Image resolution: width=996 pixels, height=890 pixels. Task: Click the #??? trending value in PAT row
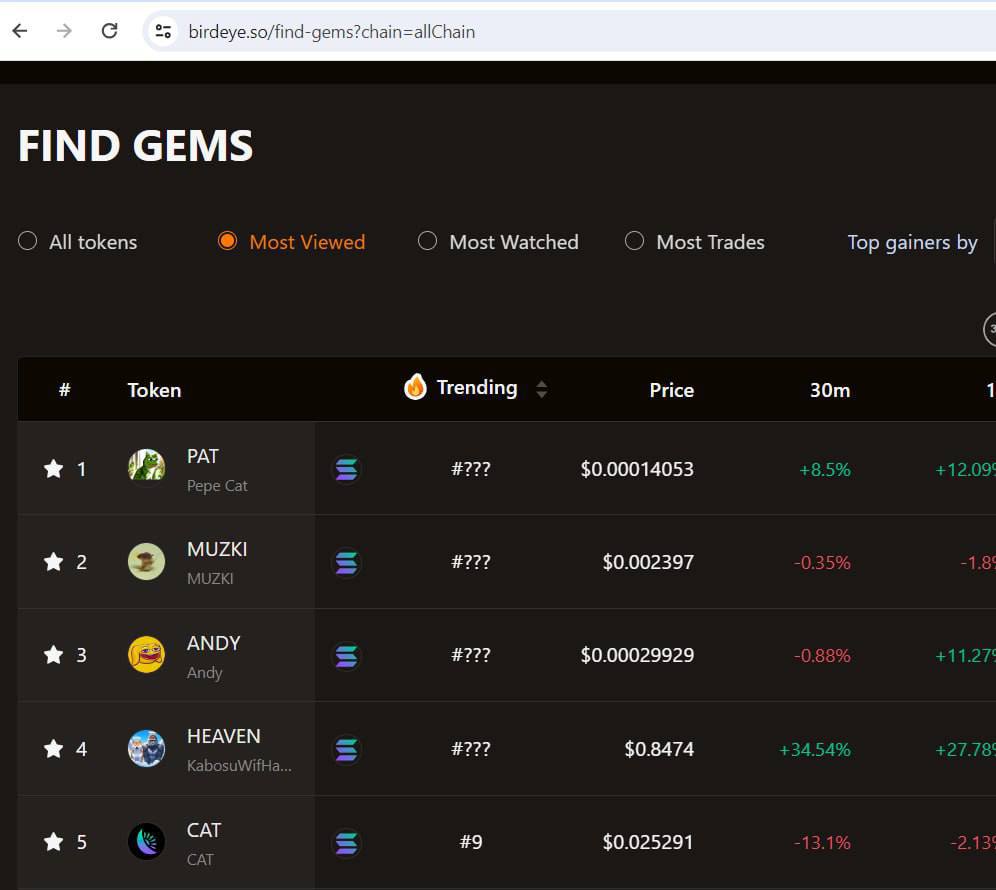pos(471,469)
